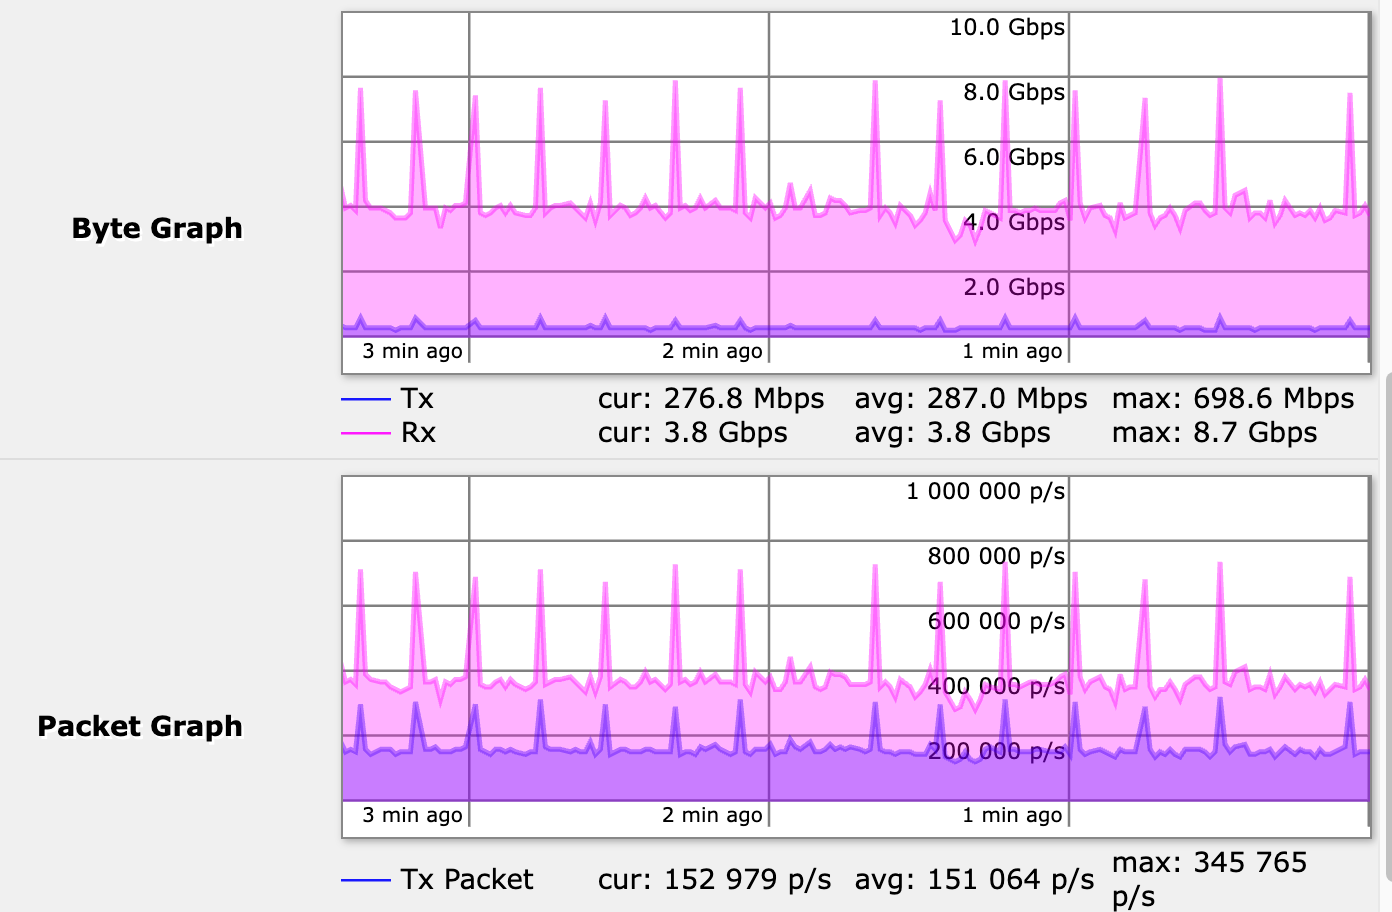The width and height of the screenshot is (1392, 912).
Task: Click the avg 151 064 p/s value
Action: (973, 879)
